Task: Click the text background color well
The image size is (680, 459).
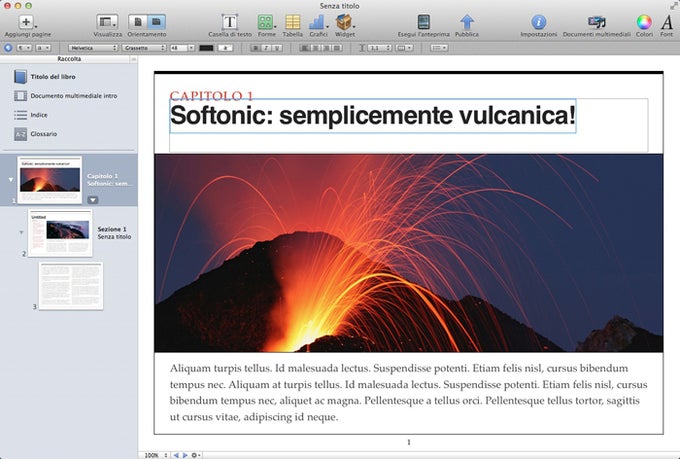Action: click(x=225, y=48)
